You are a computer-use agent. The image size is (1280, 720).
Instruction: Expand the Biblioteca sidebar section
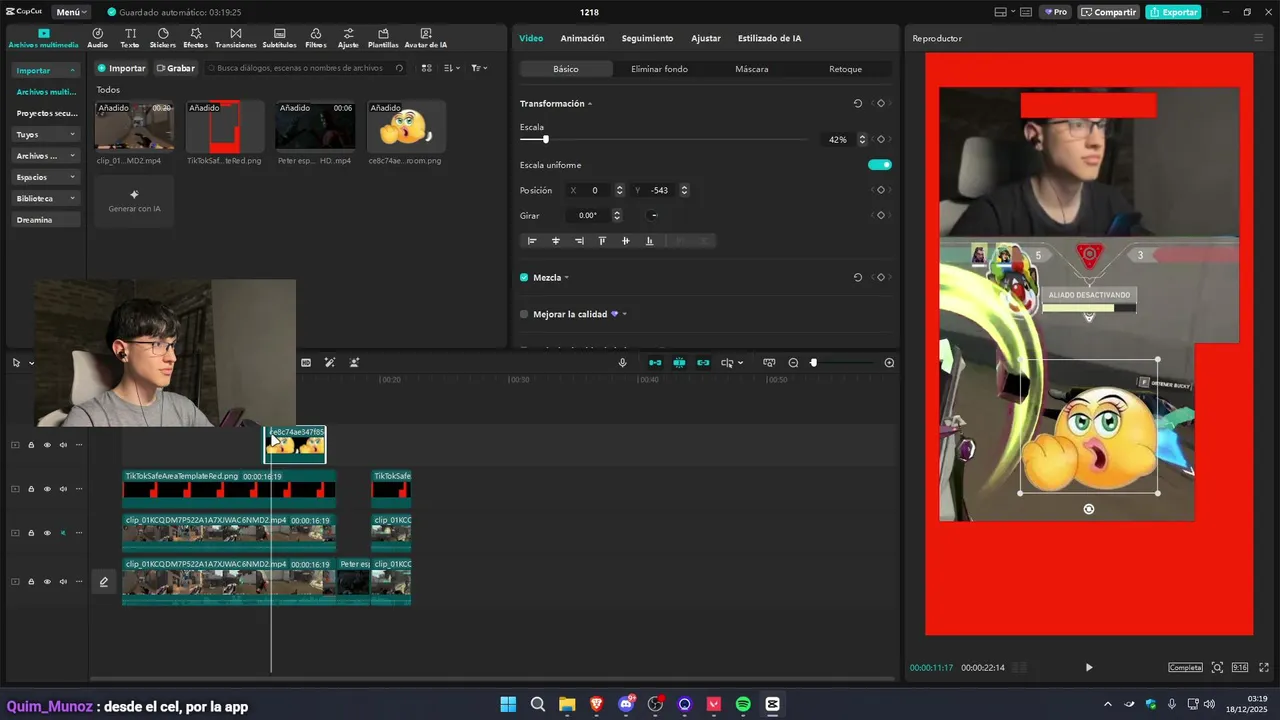[x=72, y=199]
